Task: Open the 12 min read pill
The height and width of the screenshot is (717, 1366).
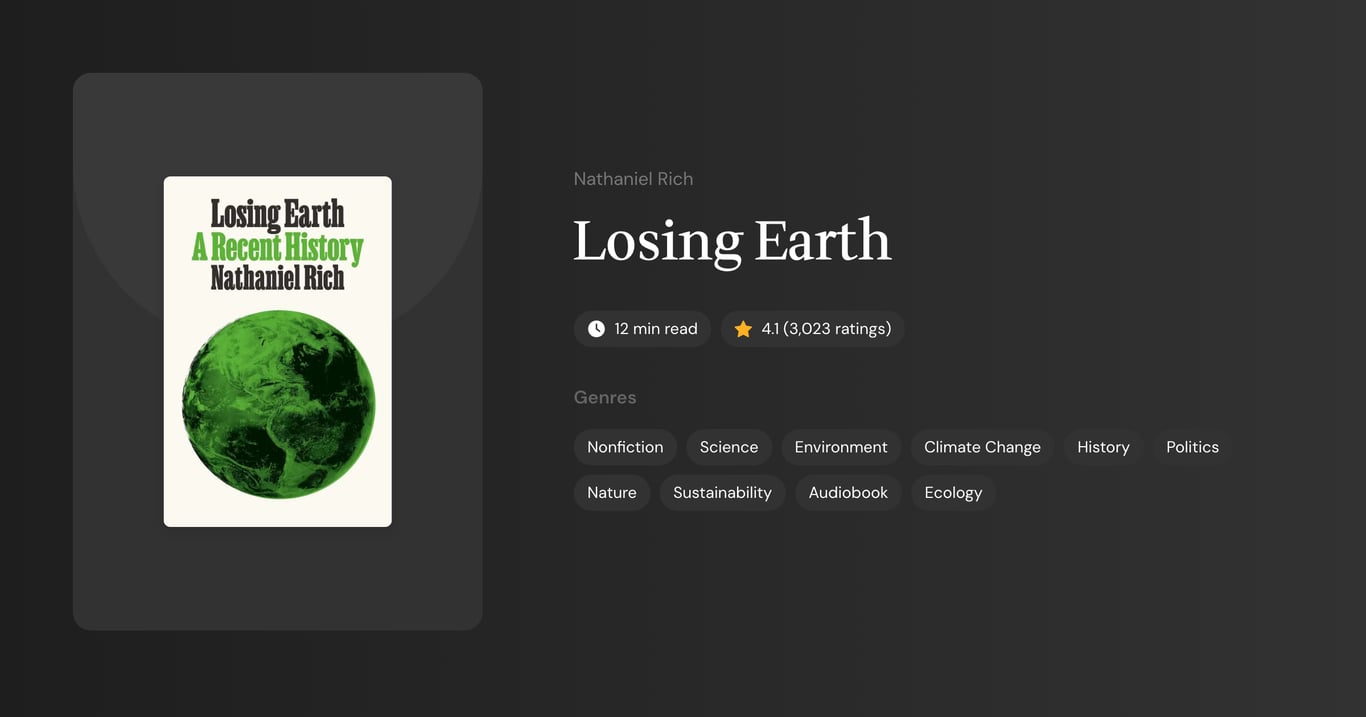Action: [642, 328]
